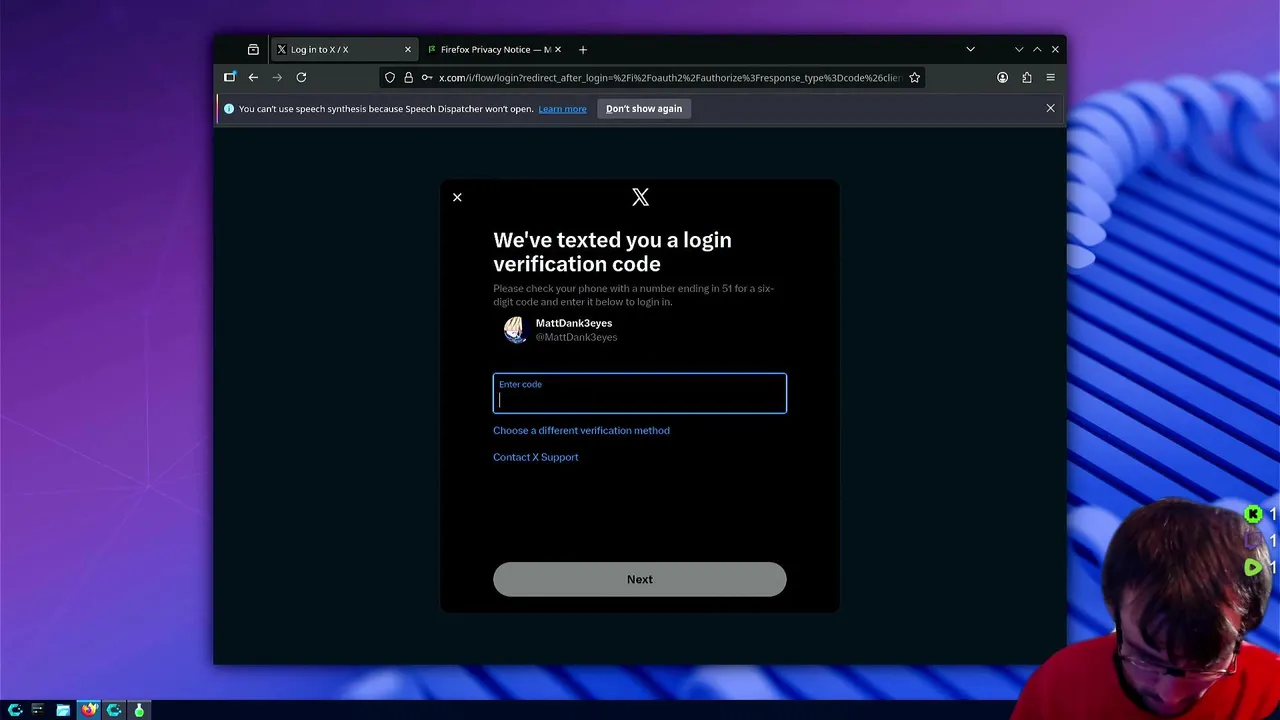This screenshot has height=720, width=1280.
Task: Click the '@MattDank3eyes' handle text
Action: point(576,337)
